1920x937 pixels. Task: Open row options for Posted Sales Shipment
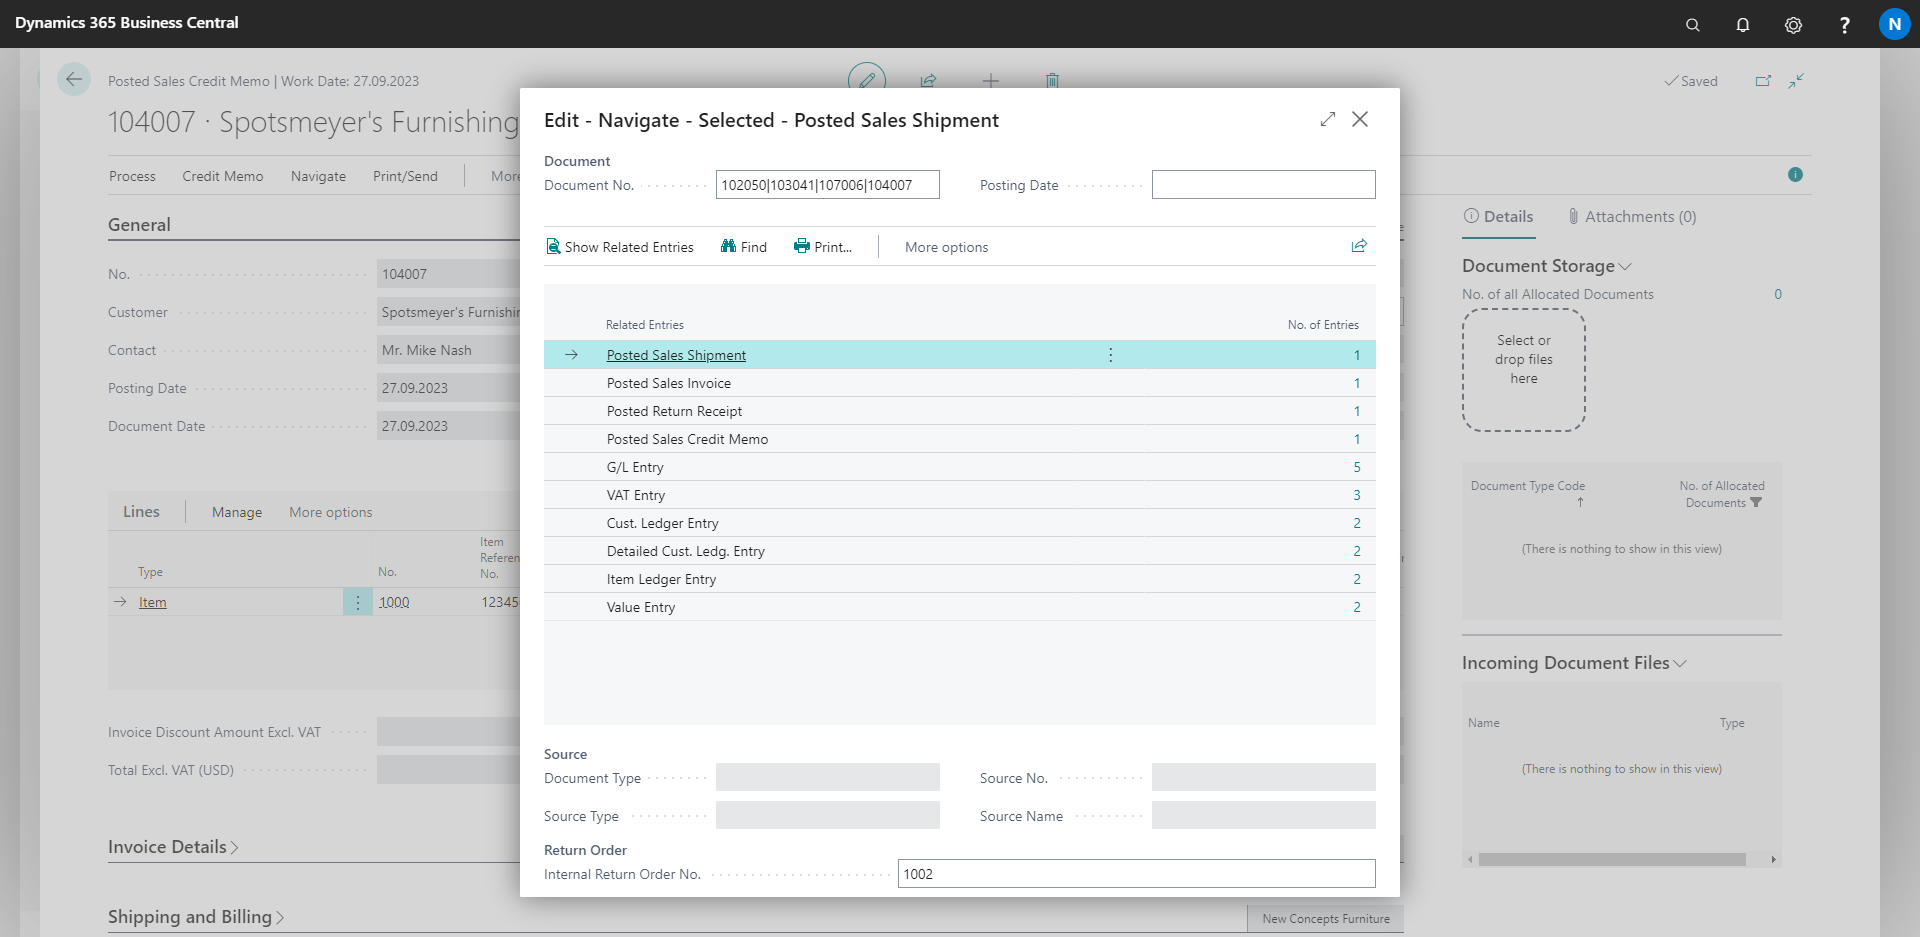(x=1110, y=355)
